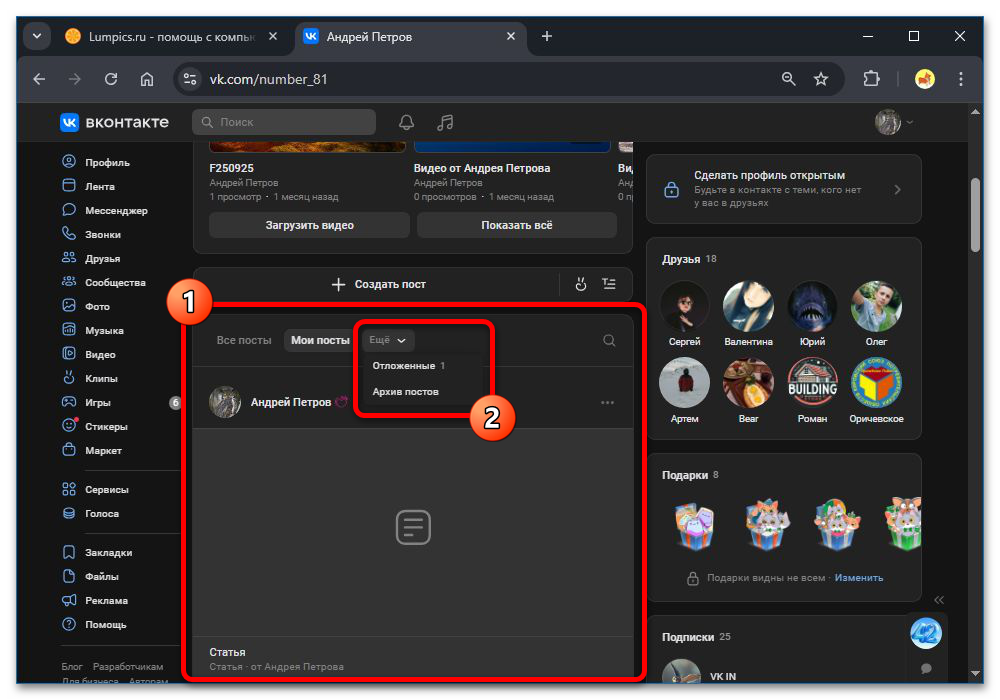Go to browser home page

click(x=147, y=79)
